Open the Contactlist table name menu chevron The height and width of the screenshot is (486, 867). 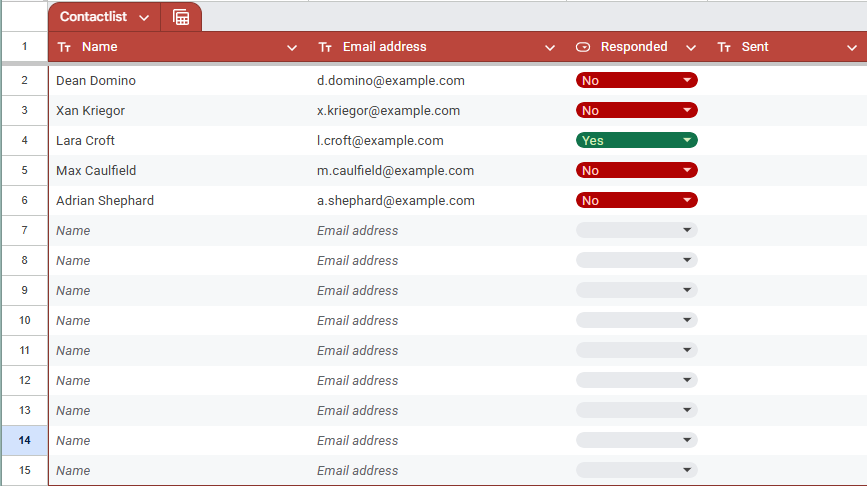tap(144, 17)
